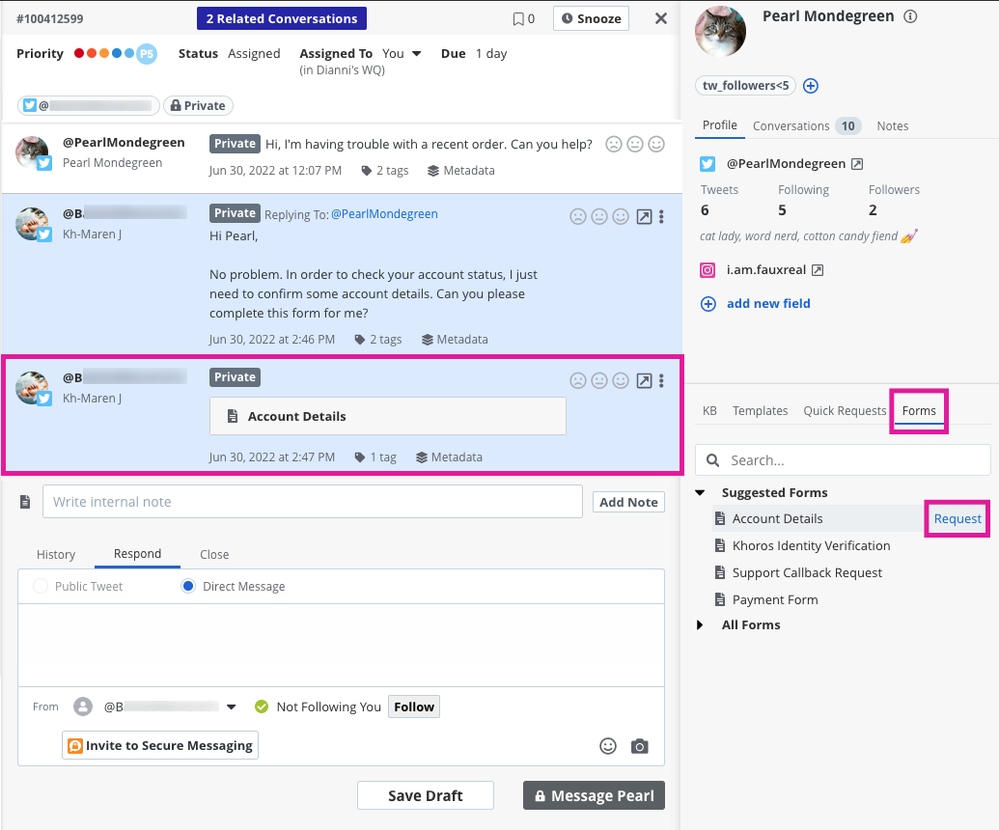Set priority to the yellow-orange dot
999x830 pixels.
tap(104, 54)
